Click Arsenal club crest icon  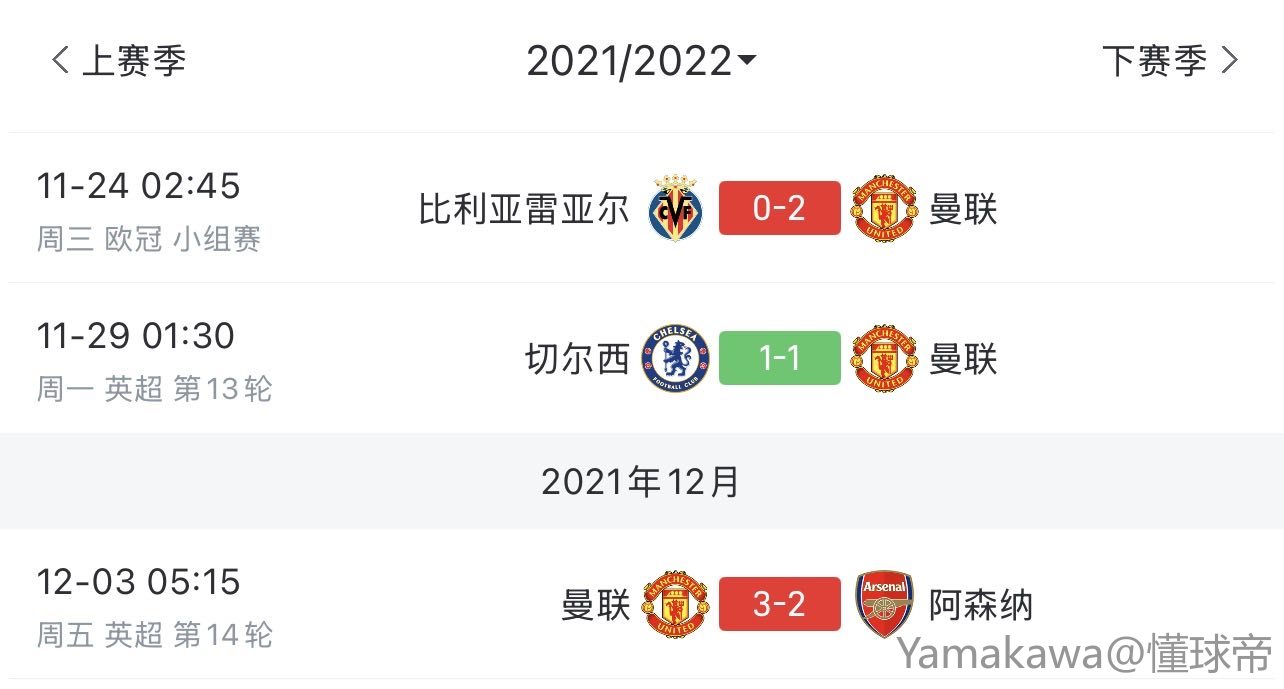tap(884, 605)
